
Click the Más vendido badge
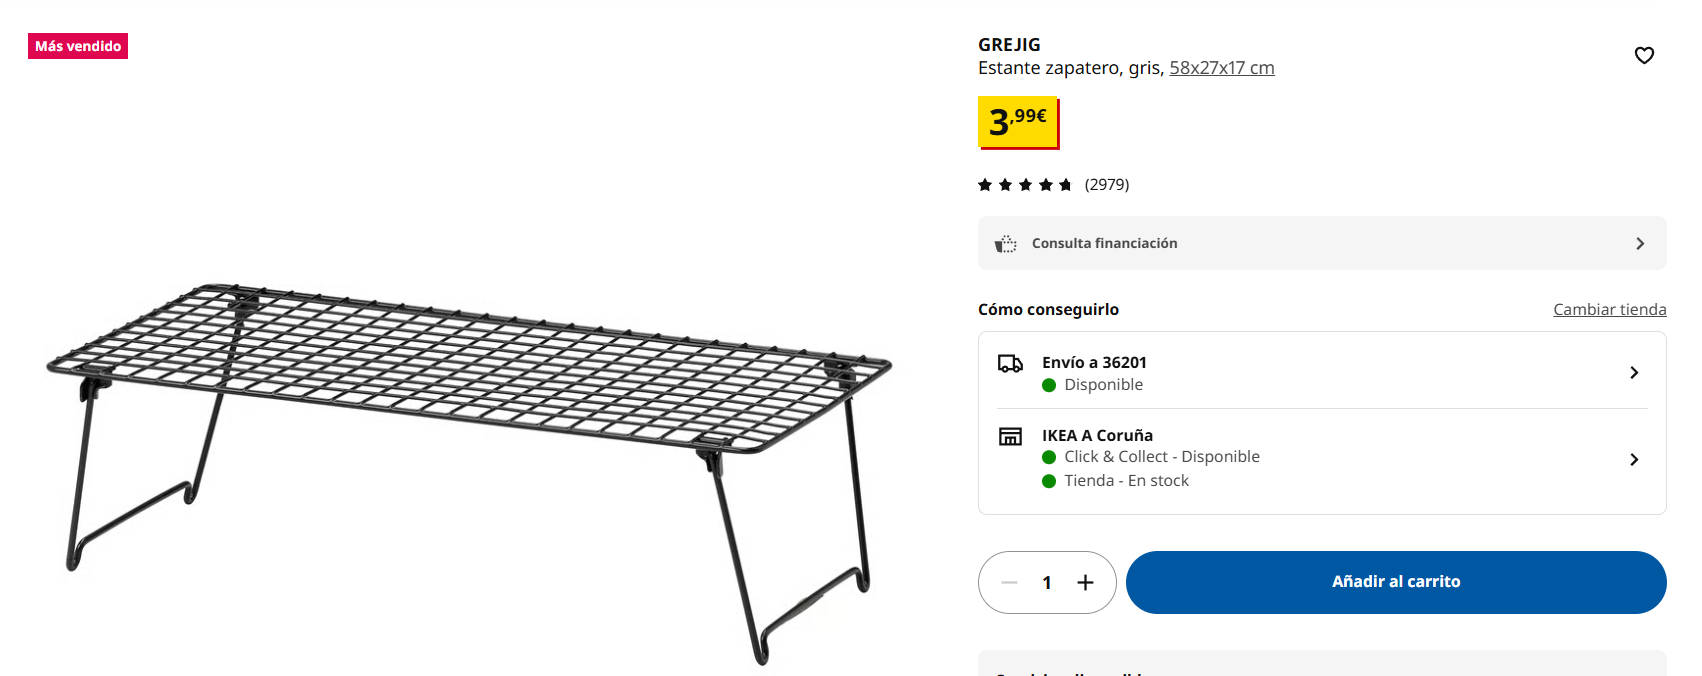click(x=78, y=46)
